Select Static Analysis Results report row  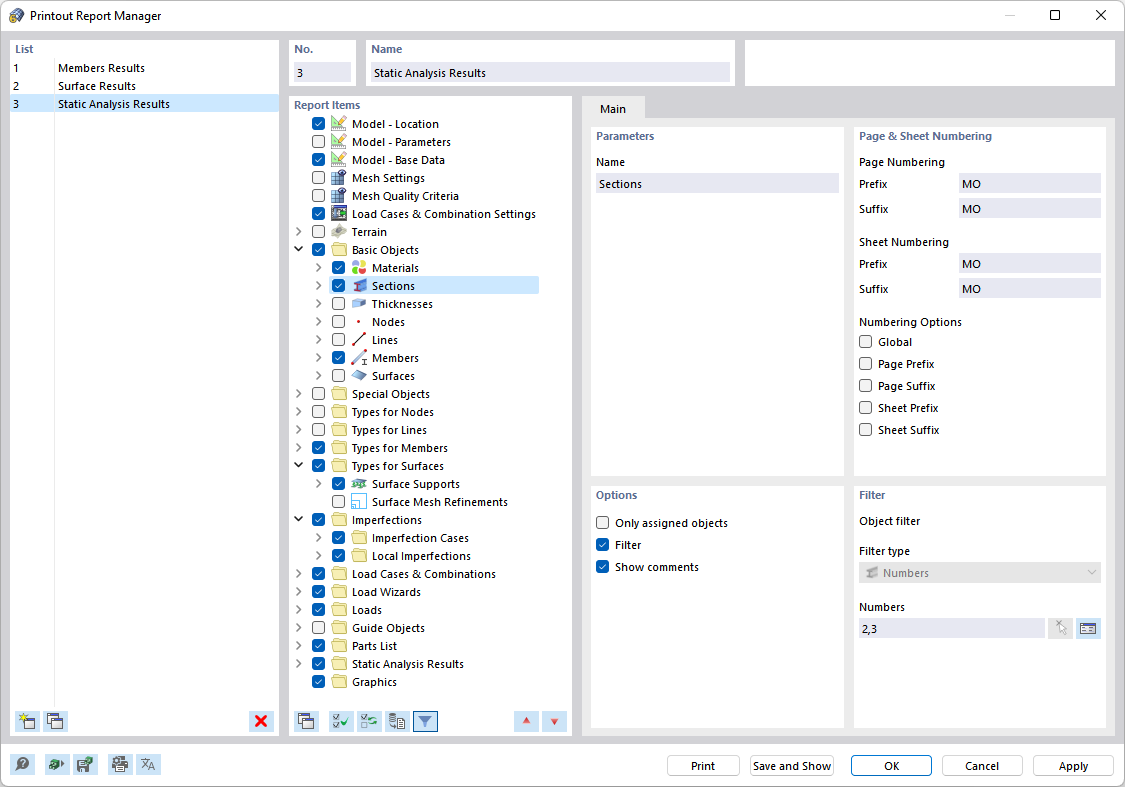tap(144, 103)
